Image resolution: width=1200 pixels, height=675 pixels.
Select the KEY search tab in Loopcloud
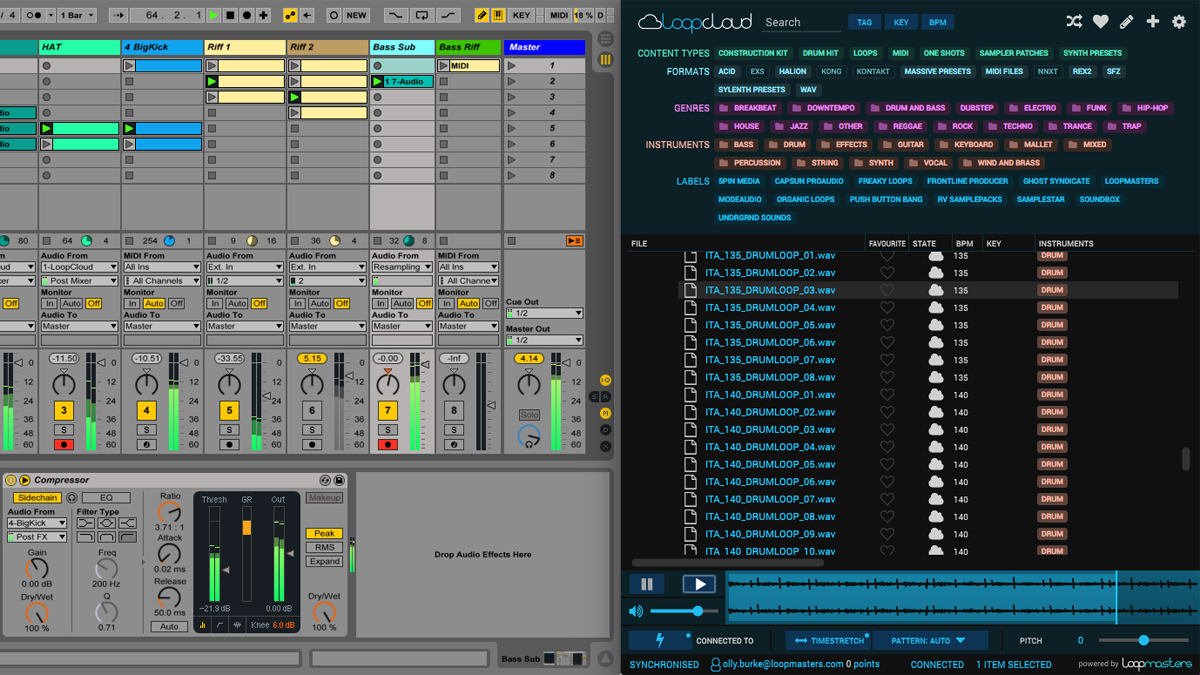click(x=901, y=22)
